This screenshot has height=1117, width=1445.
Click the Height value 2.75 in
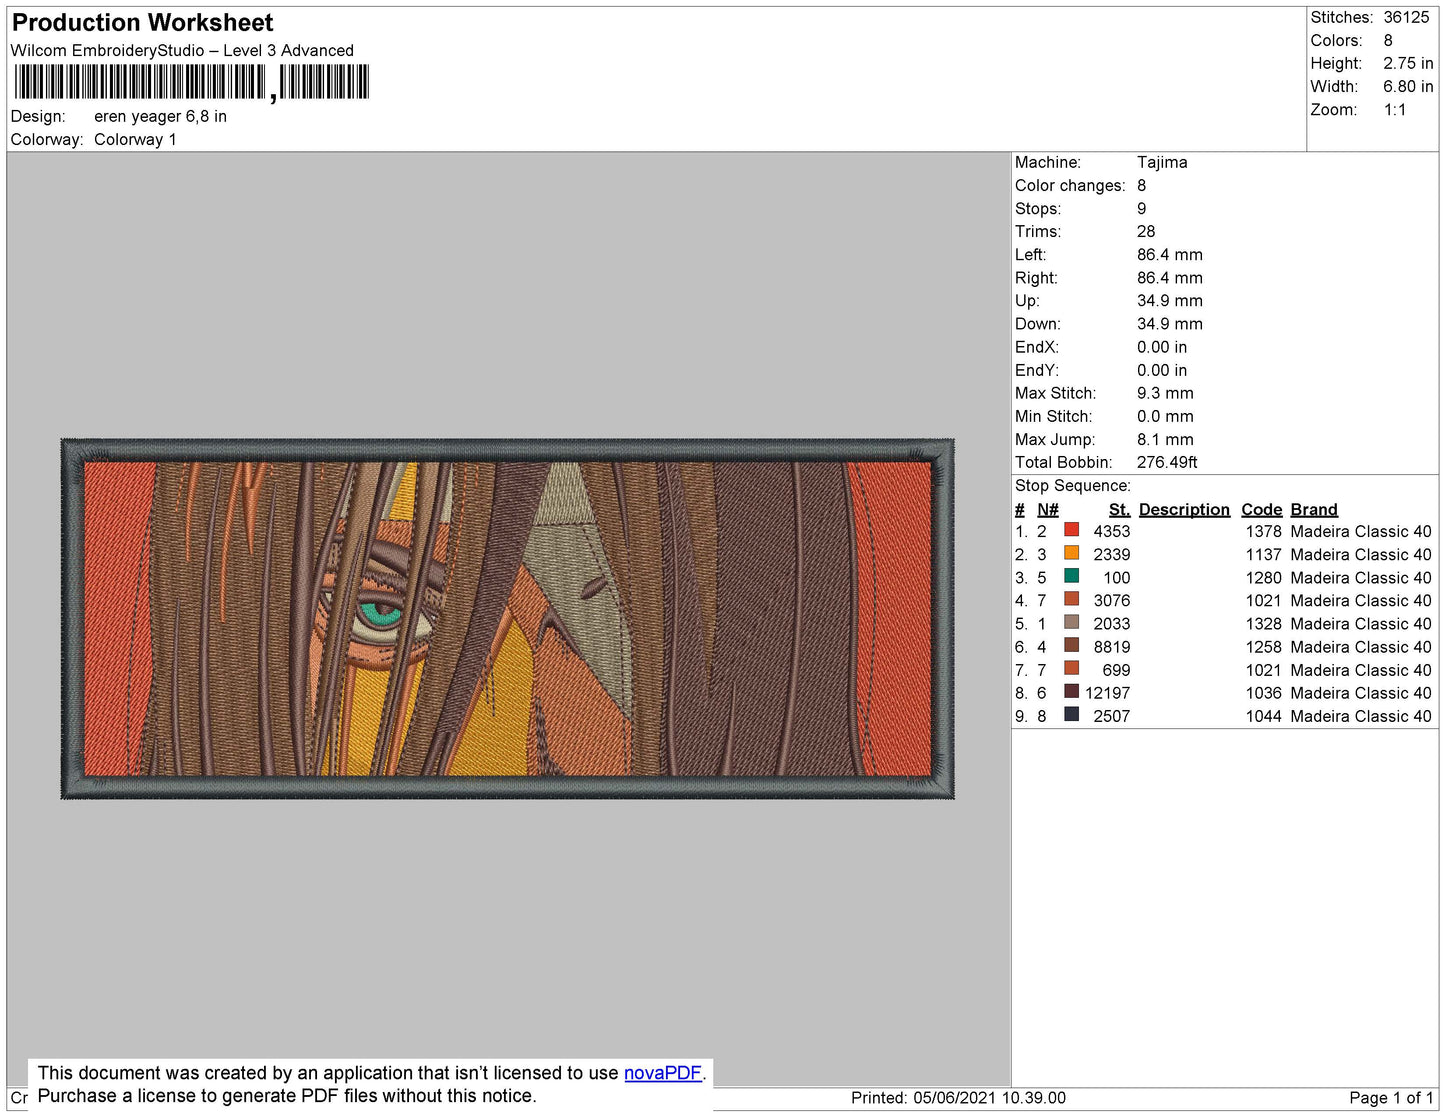point(1408,63)
